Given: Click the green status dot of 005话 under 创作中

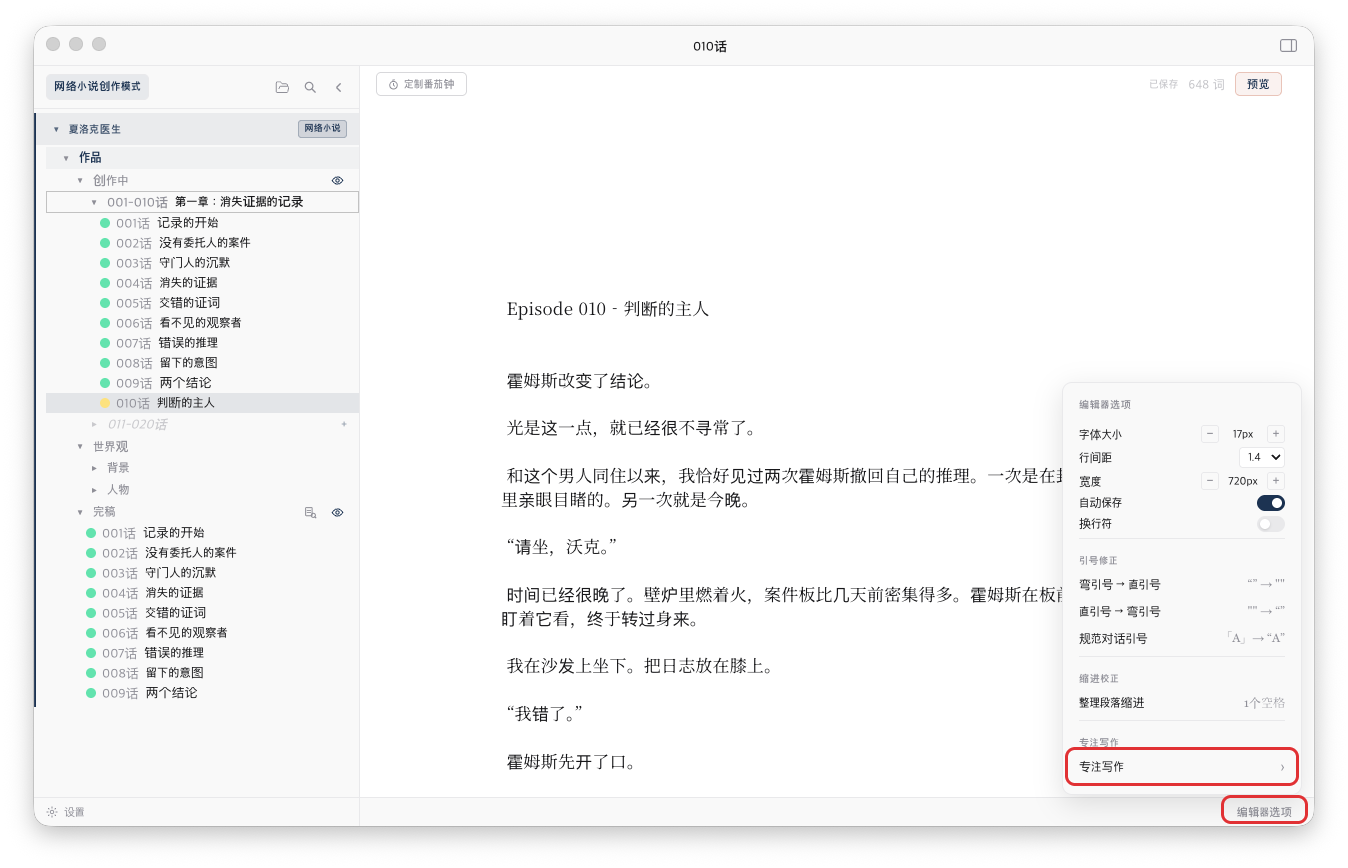Looking at the screenshot, I should coord(105,303).
